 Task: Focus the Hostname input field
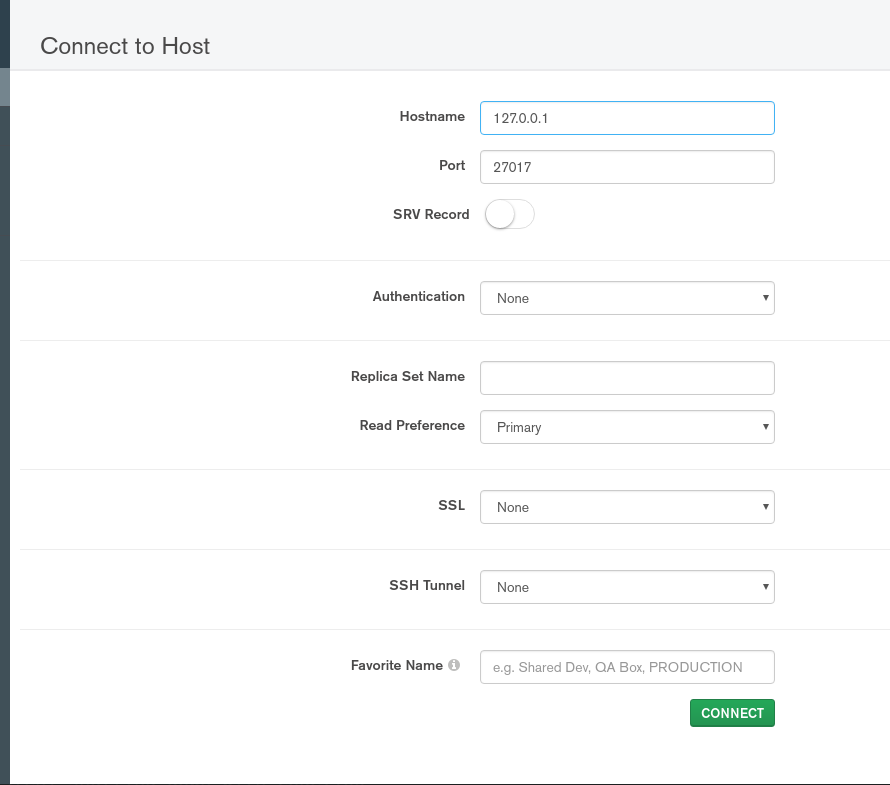coord(627,118)
